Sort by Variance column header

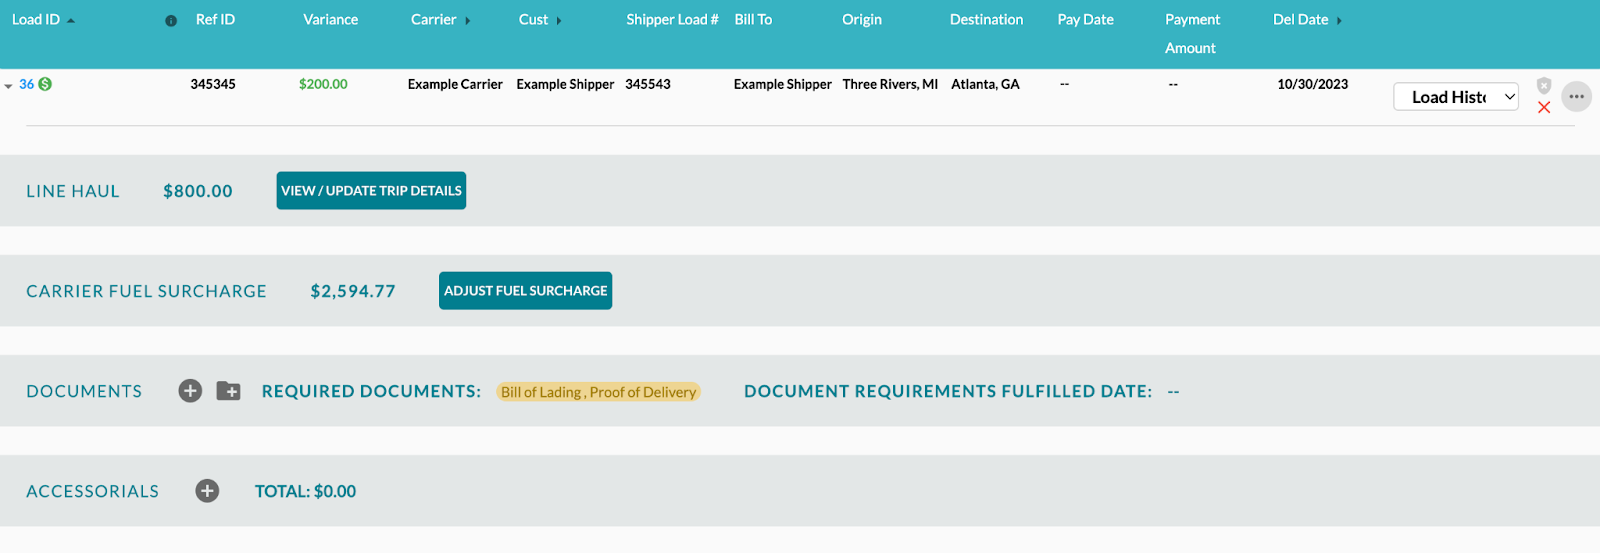[331, 19]
